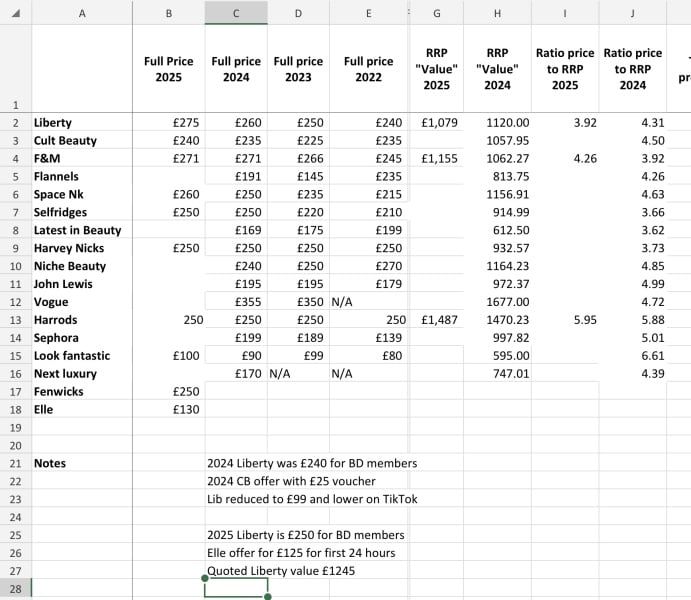691x600 pixels.
Task: Select column A header
Action: [x=82, y=13]
